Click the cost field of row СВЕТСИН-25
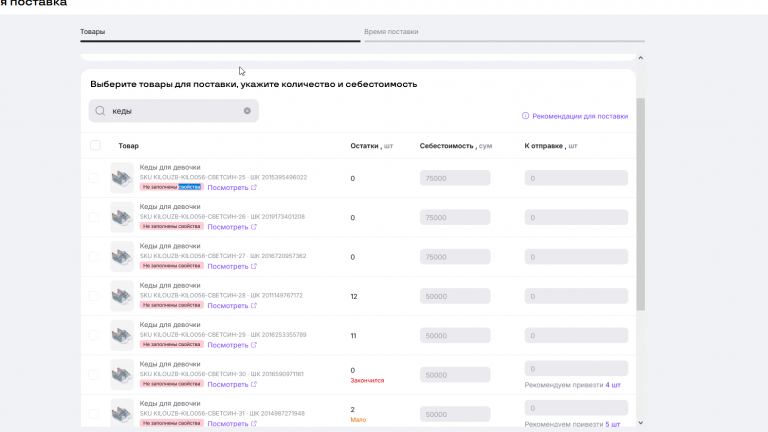 click(x=455, y=178)
